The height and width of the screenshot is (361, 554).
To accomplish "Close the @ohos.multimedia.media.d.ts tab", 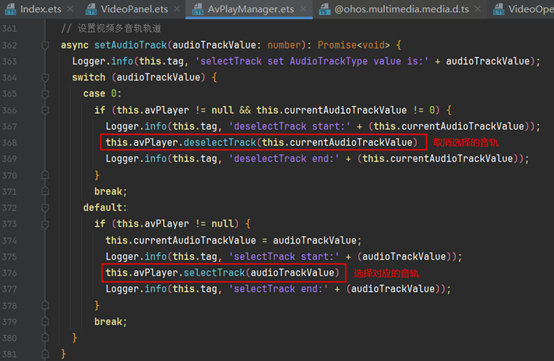I will pyautogui.click(x=478, y=9).
